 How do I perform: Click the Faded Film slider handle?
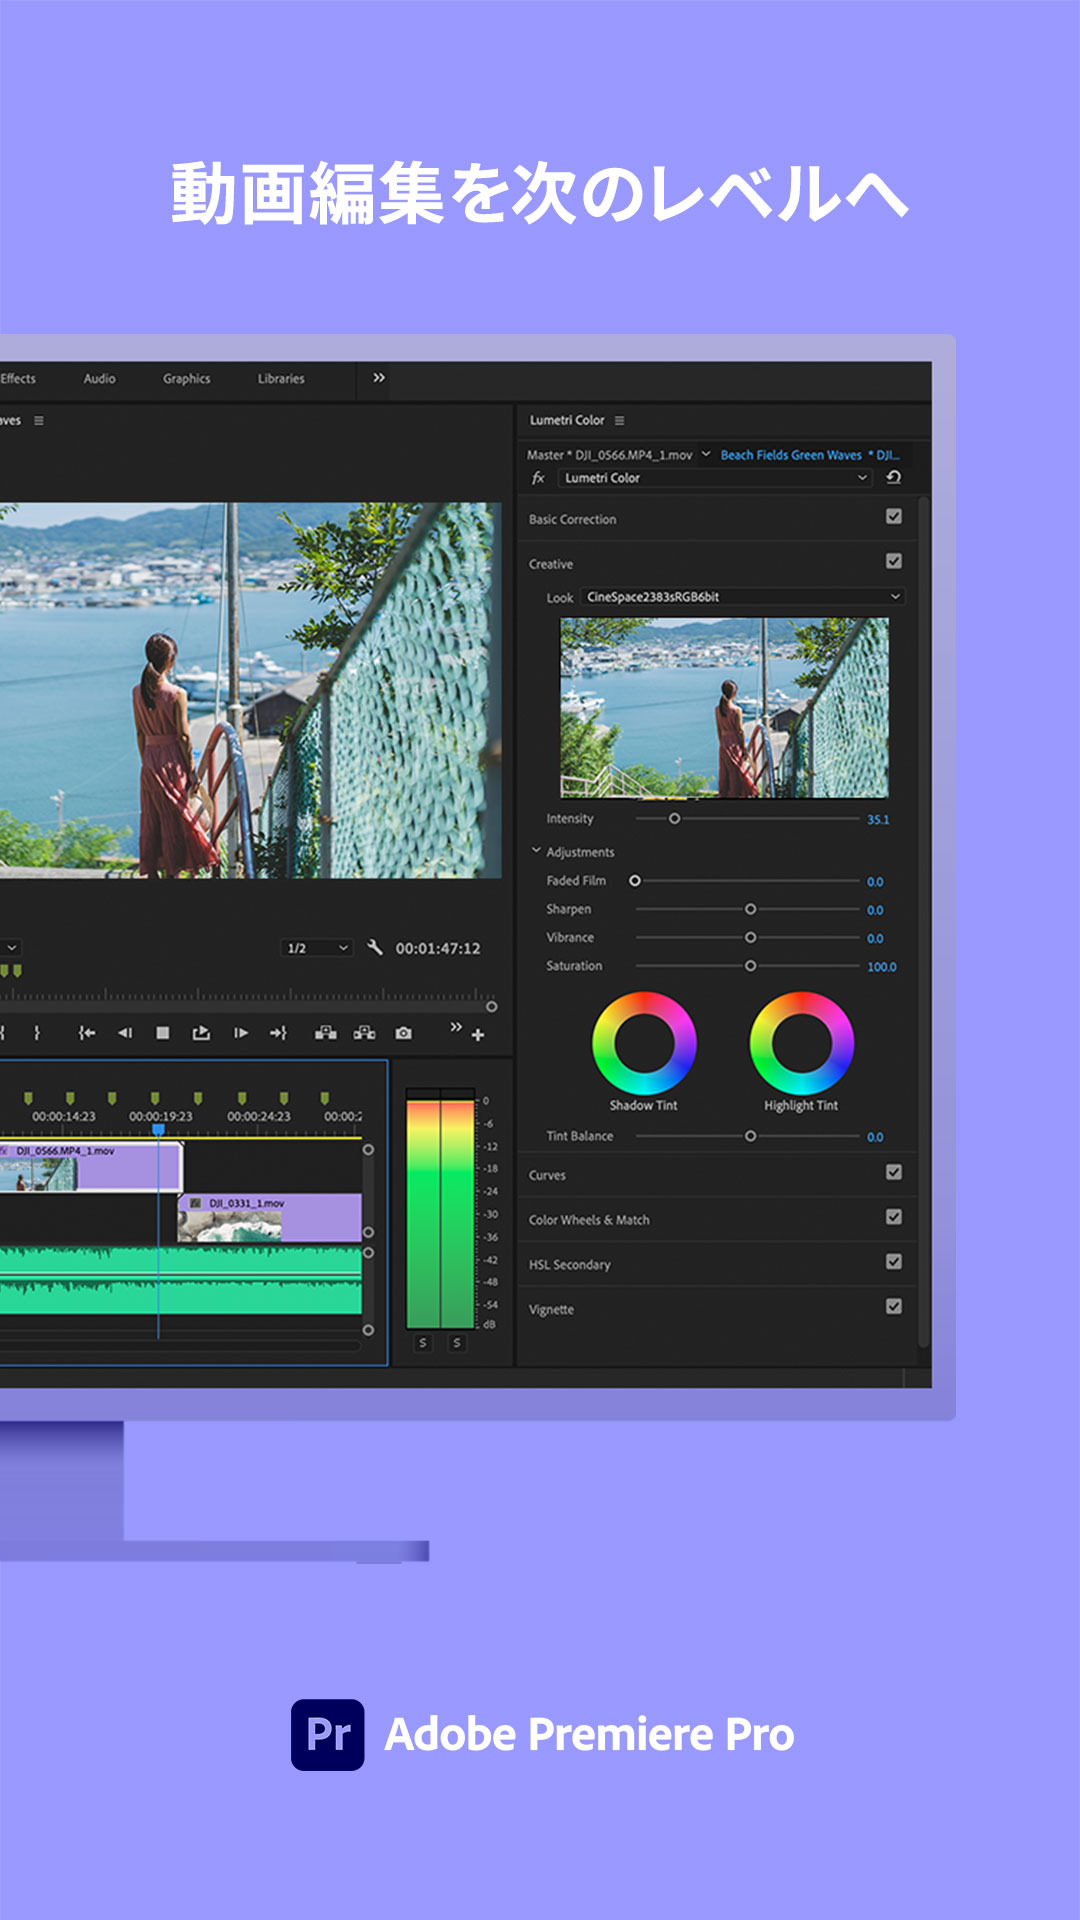pyautogui.click(x=634, y=881)
